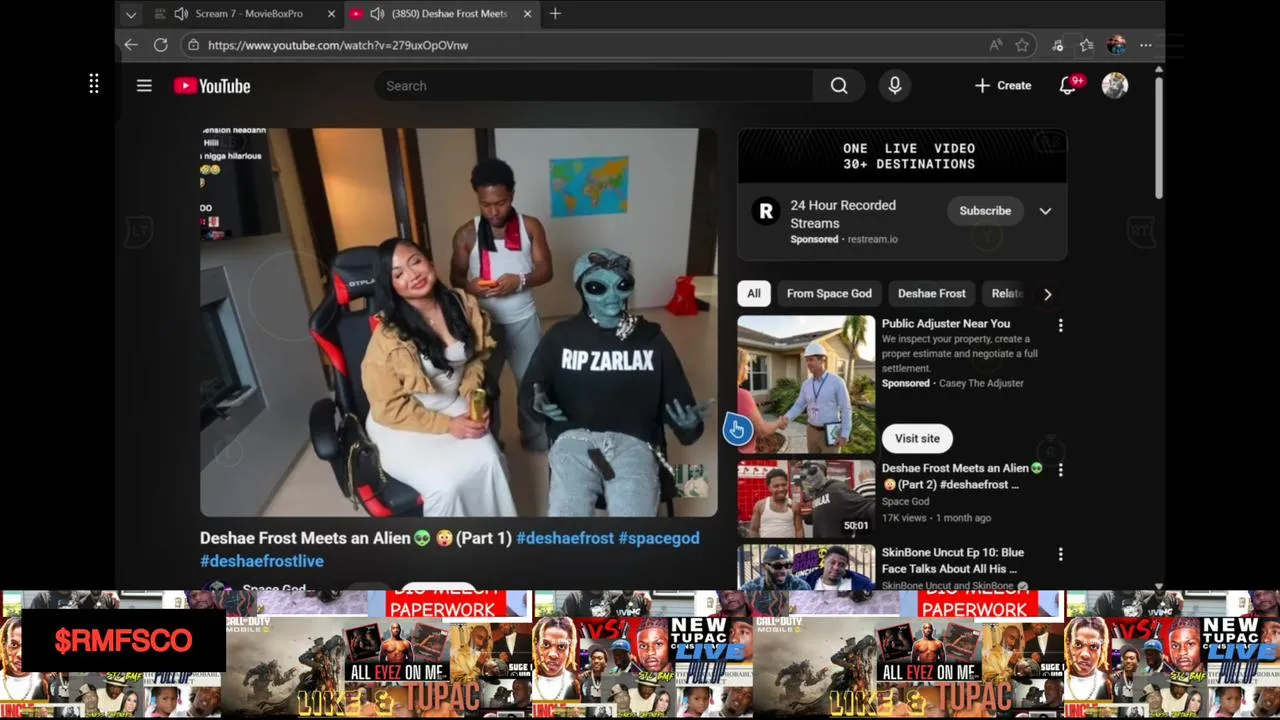
Task: Open Deshae Frost Meets an Alien Part 2 title
Action: coord(962,476)
